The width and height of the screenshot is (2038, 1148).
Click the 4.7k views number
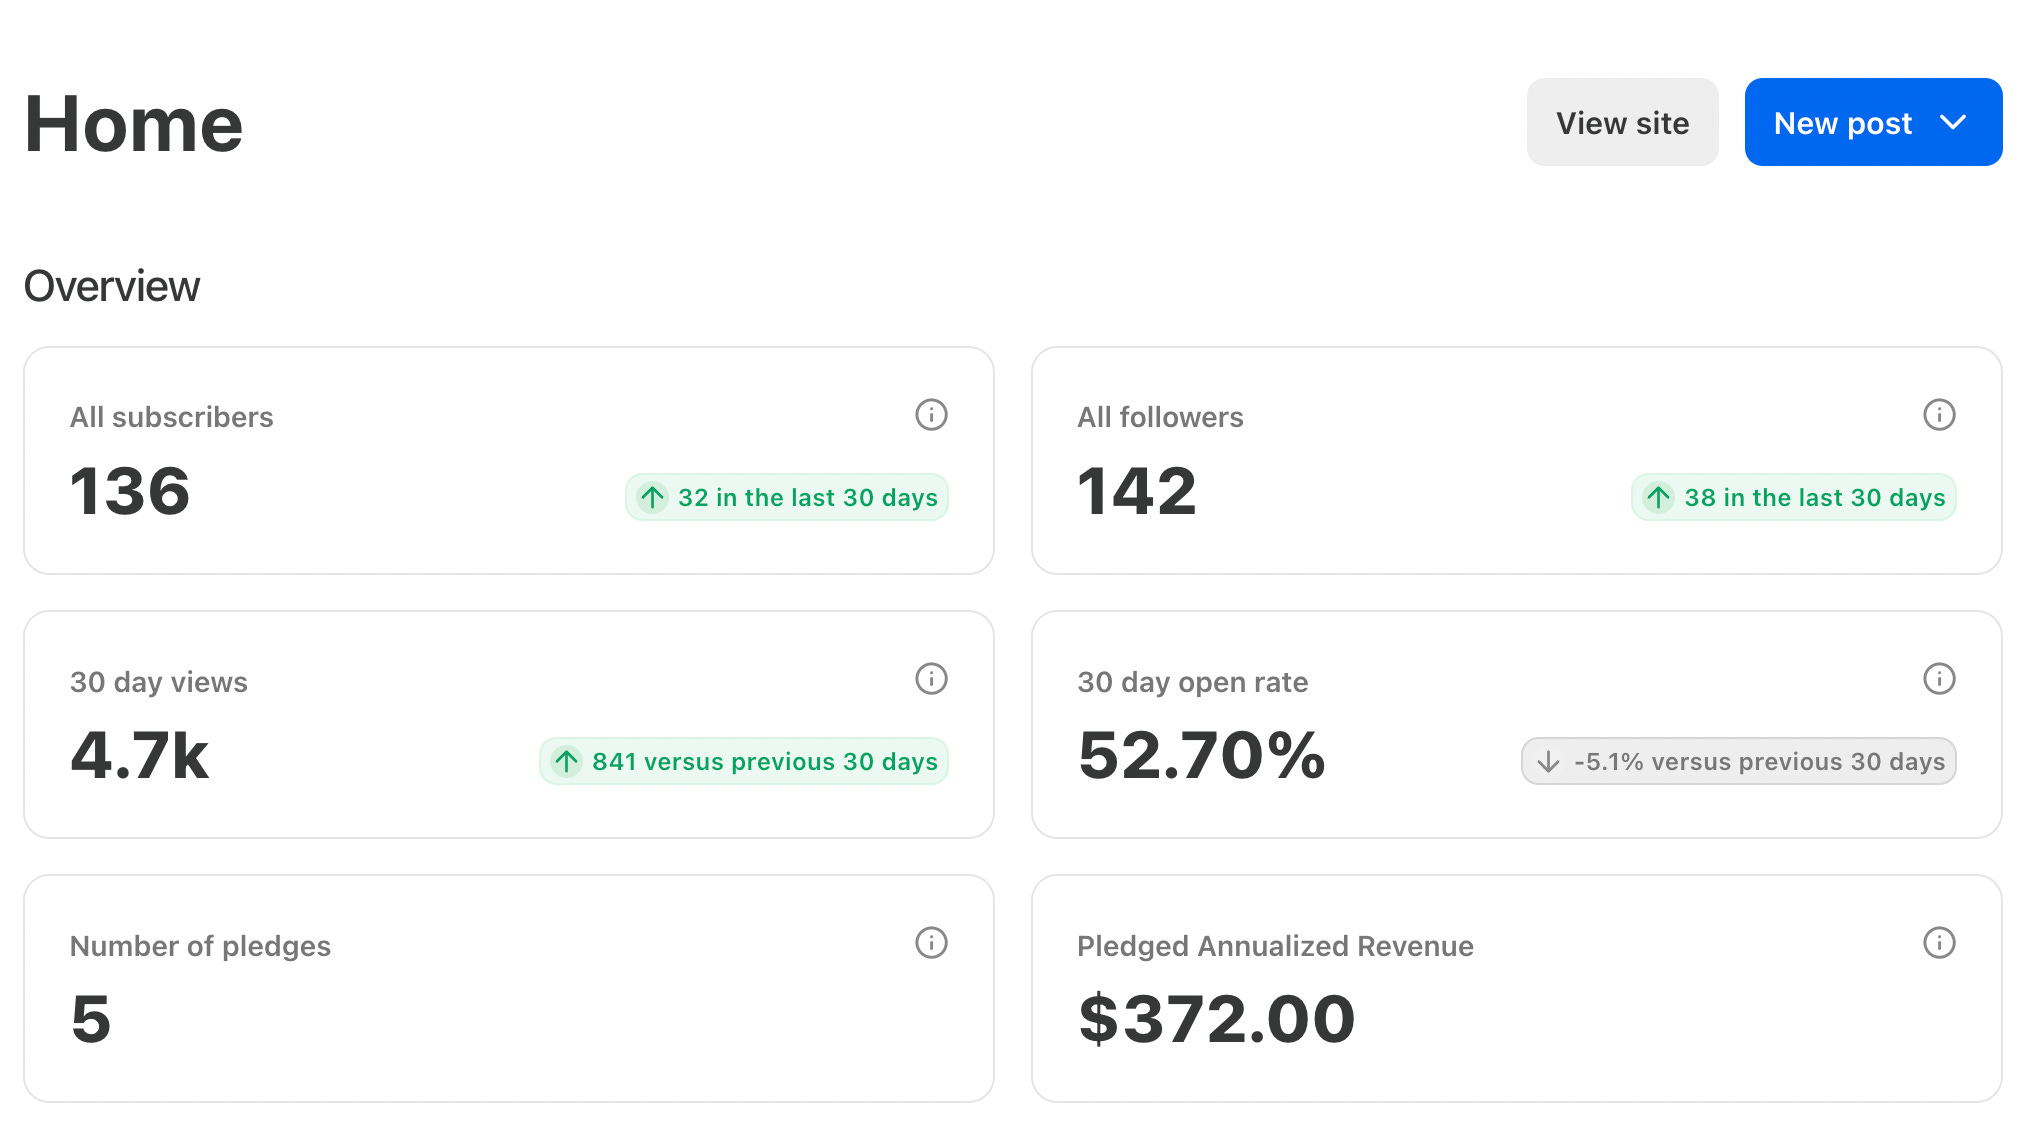139,756
